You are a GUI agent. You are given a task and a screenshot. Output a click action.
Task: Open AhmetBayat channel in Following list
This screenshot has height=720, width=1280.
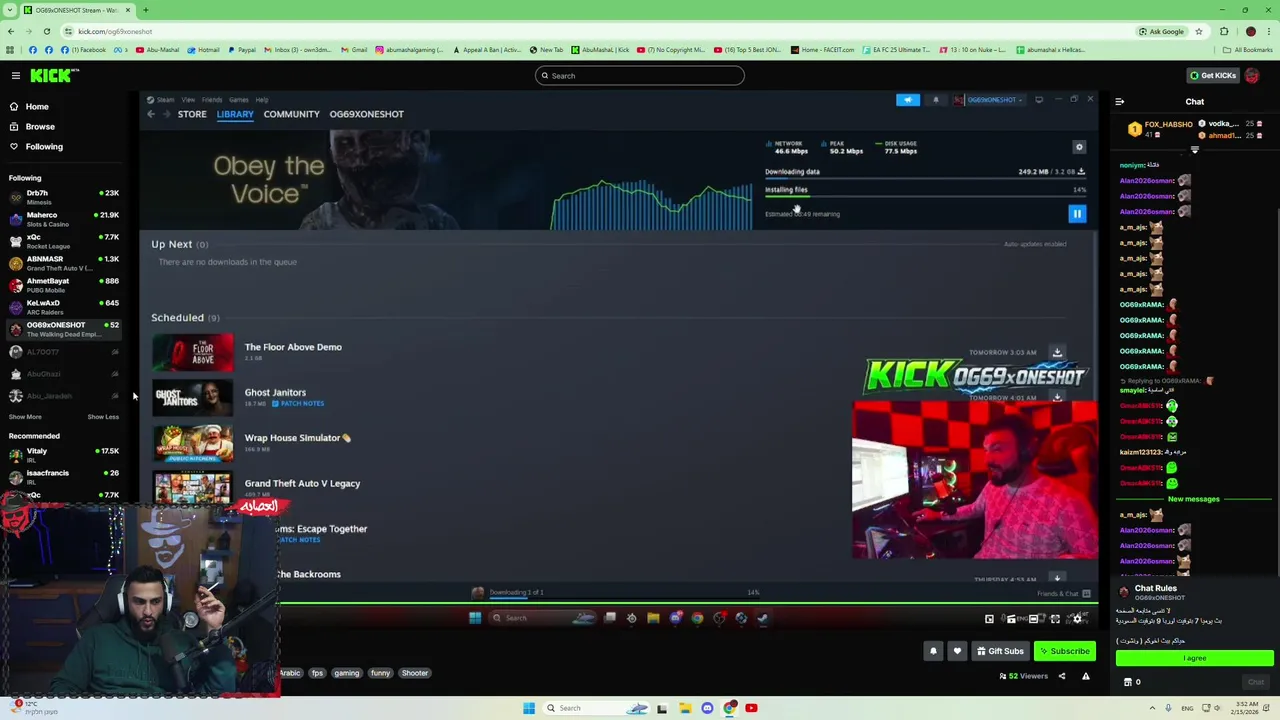click(64, 285)
